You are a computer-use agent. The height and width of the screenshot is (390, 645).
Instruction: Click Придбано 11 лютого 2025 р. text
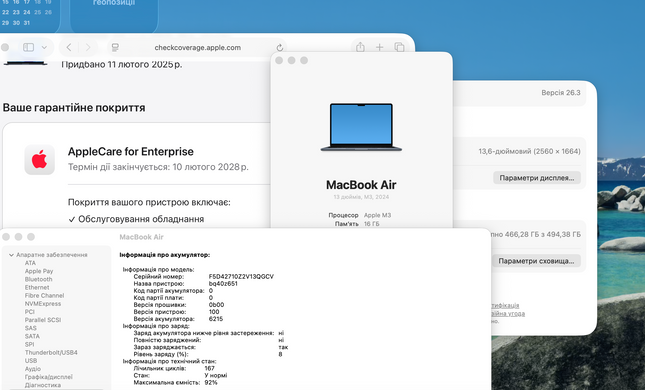122,64
